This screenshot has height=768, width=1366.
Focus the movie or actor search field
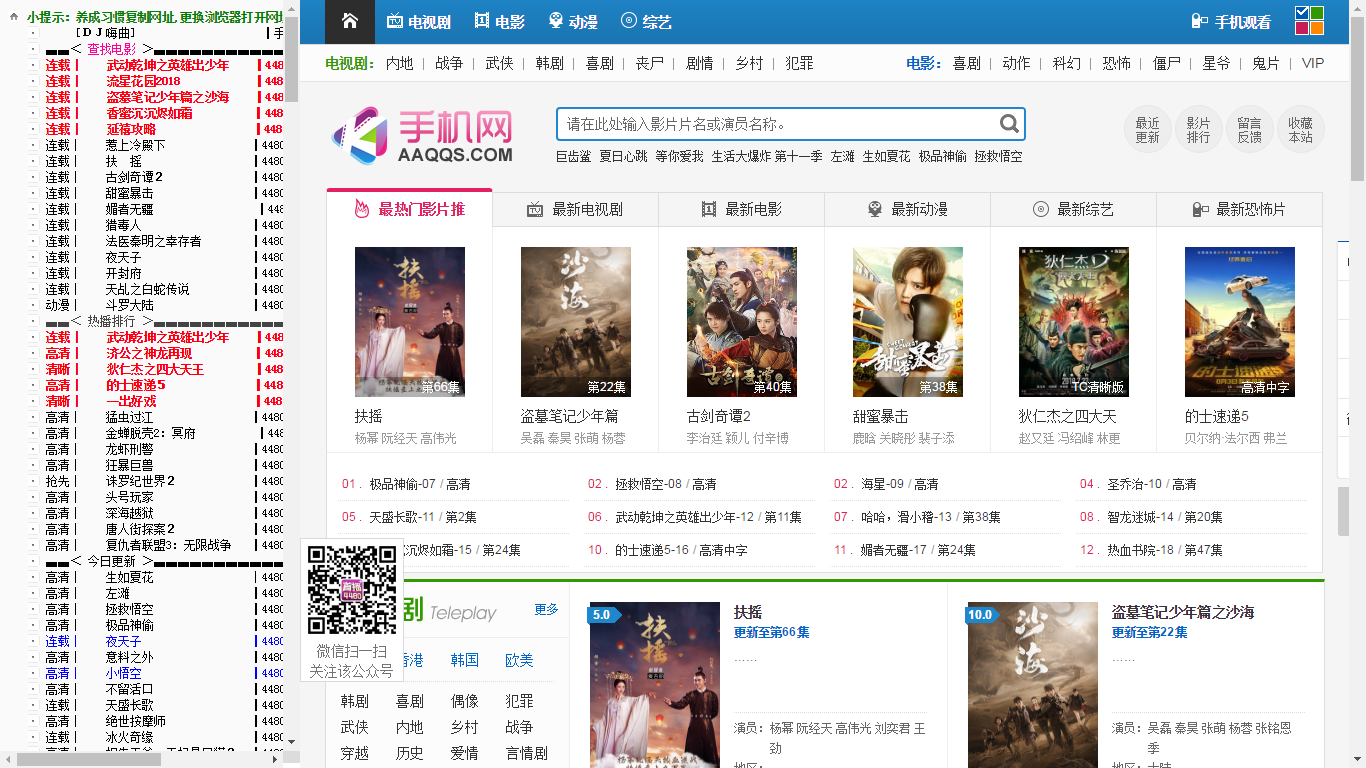pos(777,124)
